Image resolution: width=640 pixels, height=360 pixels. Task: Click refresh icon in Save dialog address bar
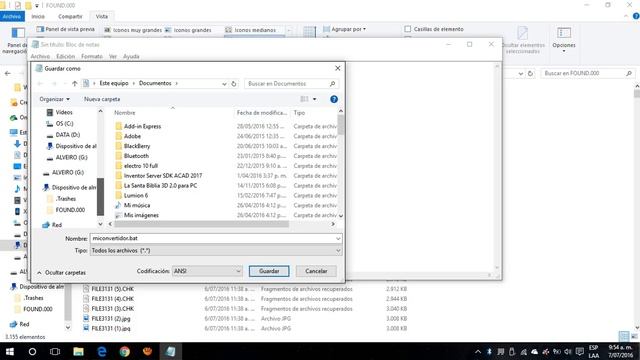click(234, 84)
